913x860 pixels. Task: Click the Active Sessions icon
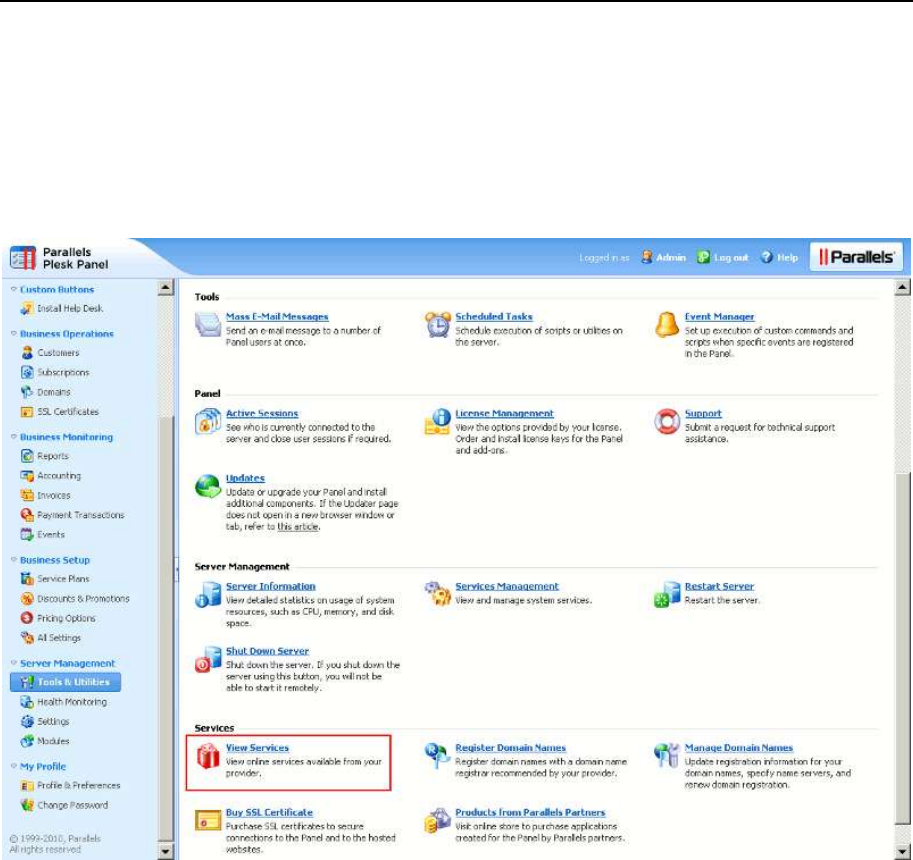pyautogui.click(x=207, y=421)
